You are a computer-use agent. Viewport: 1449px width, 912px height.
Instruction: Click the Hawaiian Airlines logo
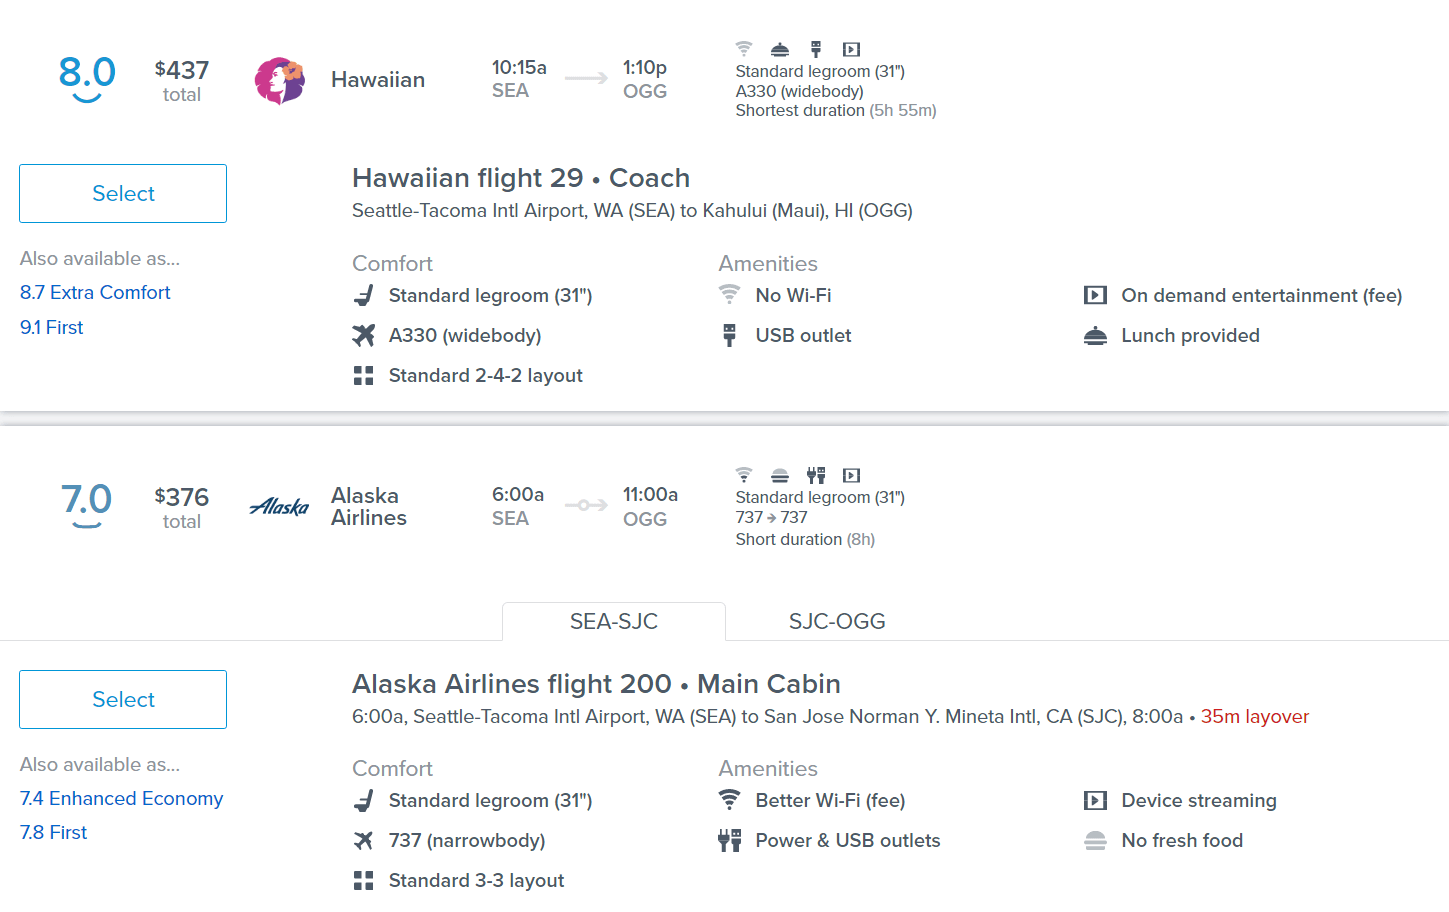click(x=279, y=81)
